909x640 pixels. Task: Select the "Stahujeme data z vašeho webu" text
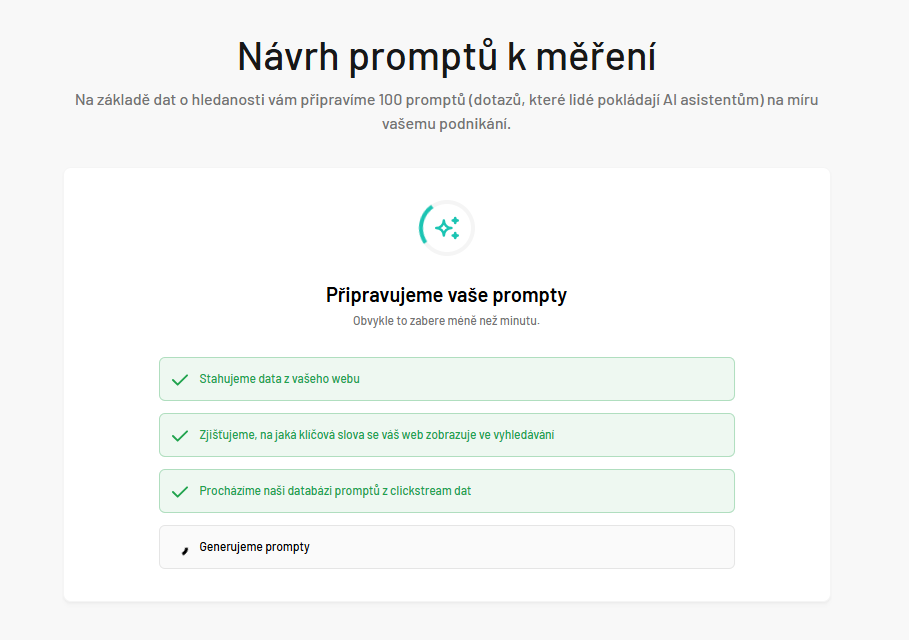coord(279,379)
